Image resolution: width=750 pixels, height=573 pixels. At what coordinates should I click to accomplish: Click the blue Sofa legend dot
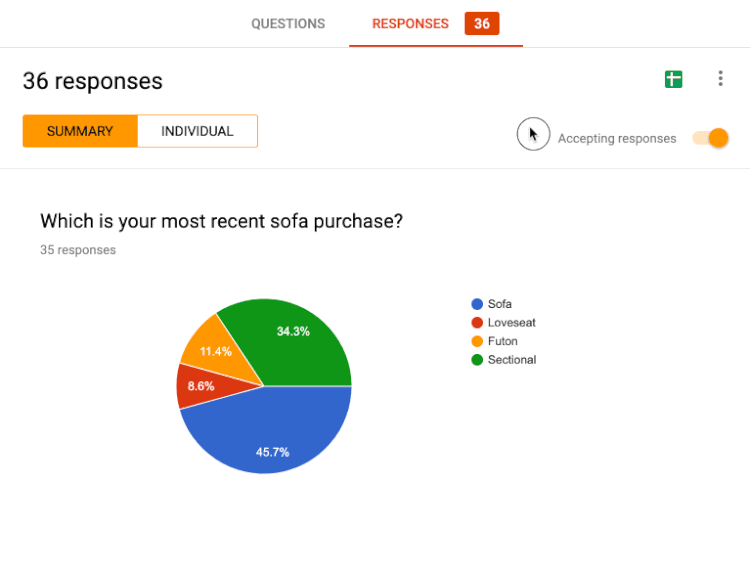477,304
